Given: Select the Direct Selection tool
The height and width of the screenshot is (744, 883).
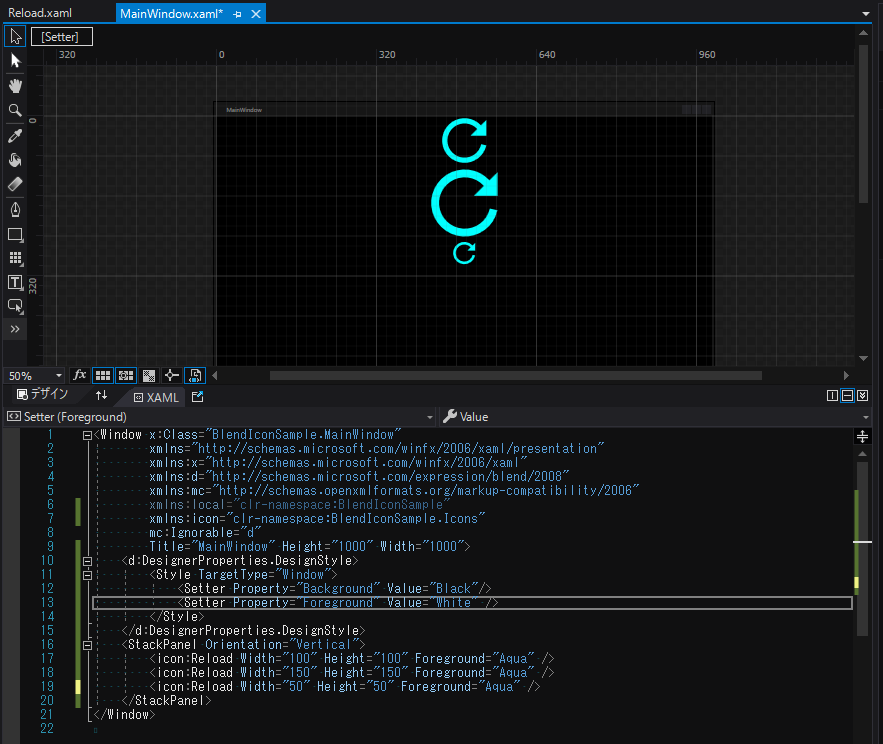Looking at the screenshot, I should [x=15, y=61].
